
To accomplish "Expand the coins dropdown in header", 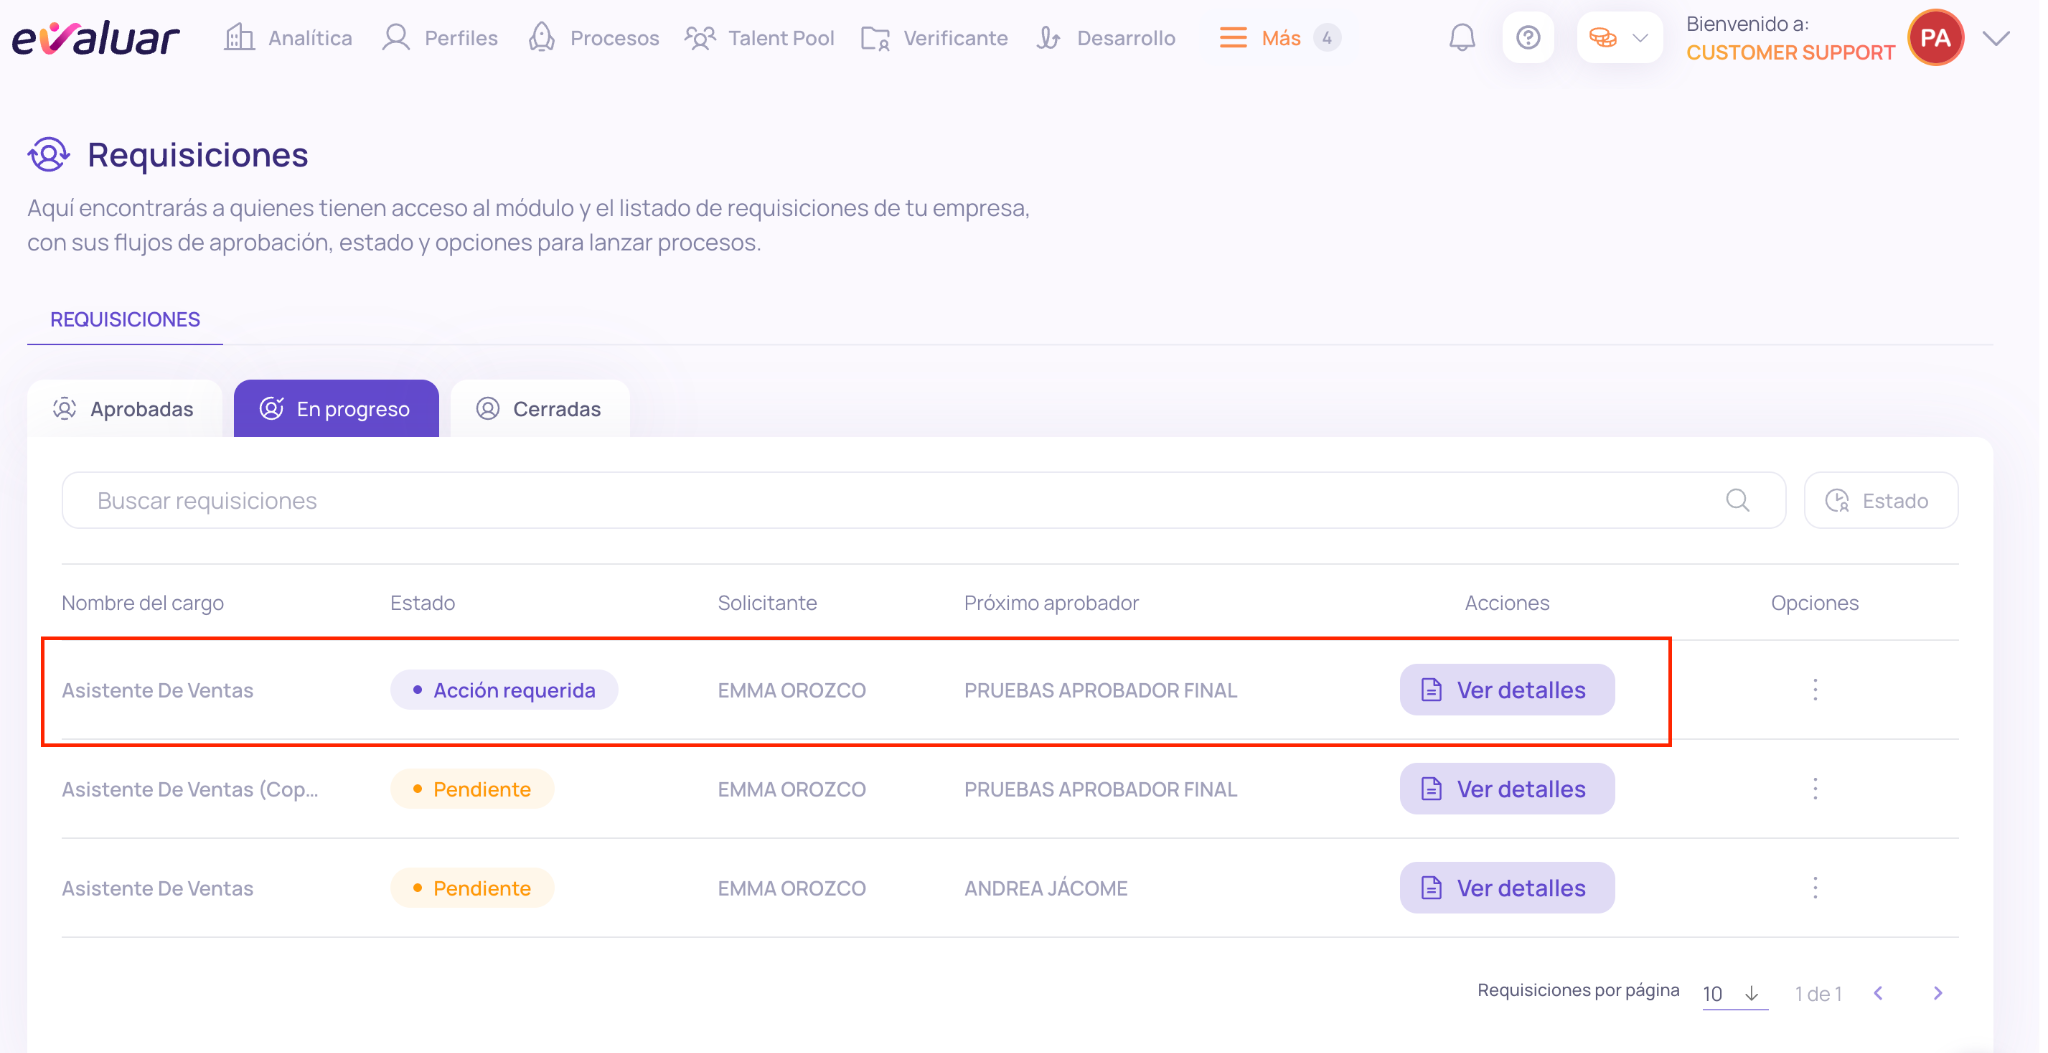I will [x=1620, y=38].
